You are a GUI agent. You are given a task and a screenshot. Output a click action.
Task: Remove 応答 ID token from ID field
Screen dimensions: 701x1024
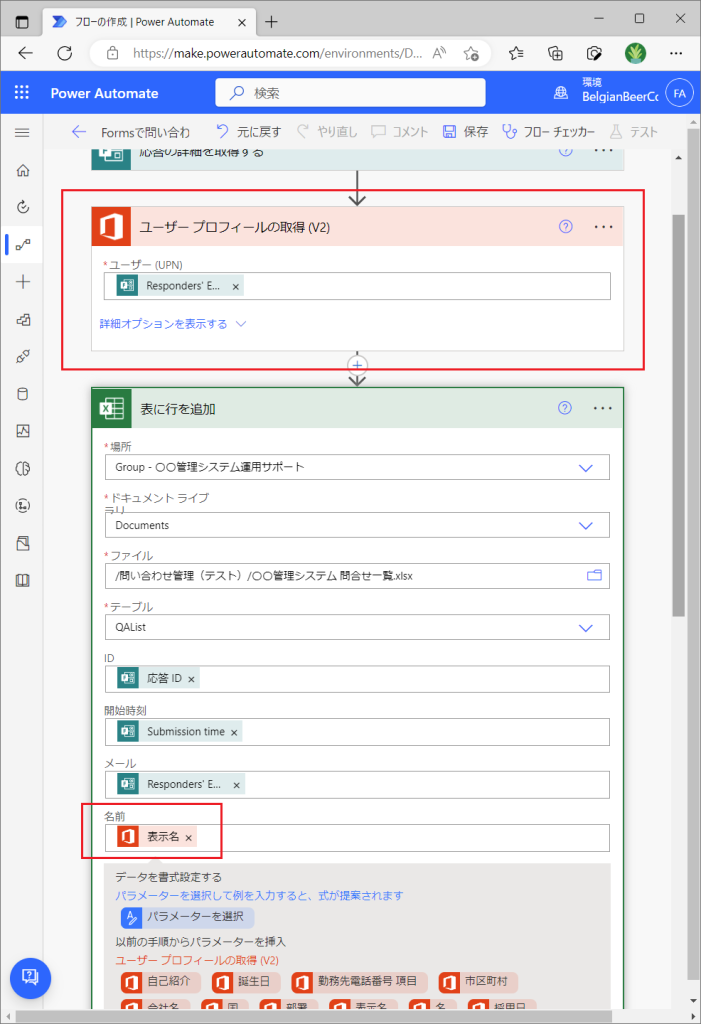[191, 679]
